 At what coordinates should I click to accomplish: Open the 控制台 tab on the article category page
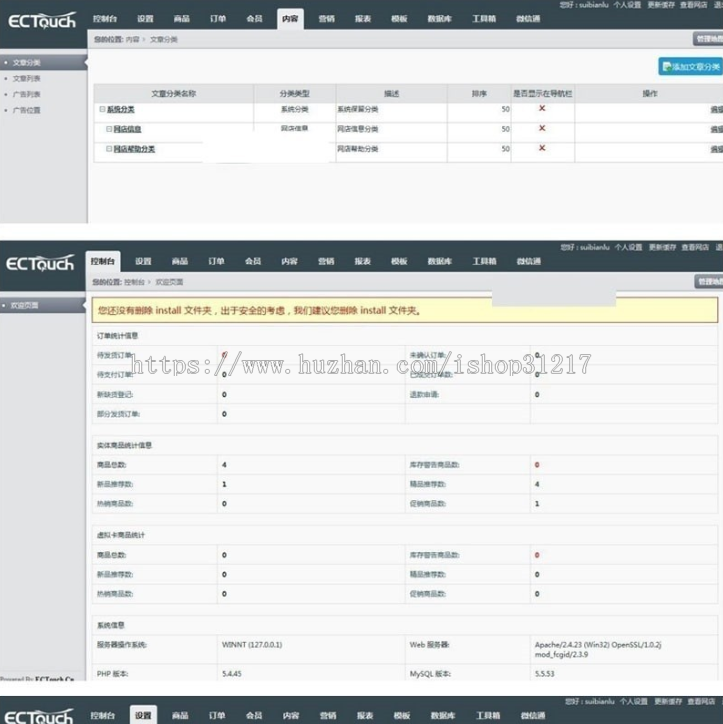click(x=105, y=19)
